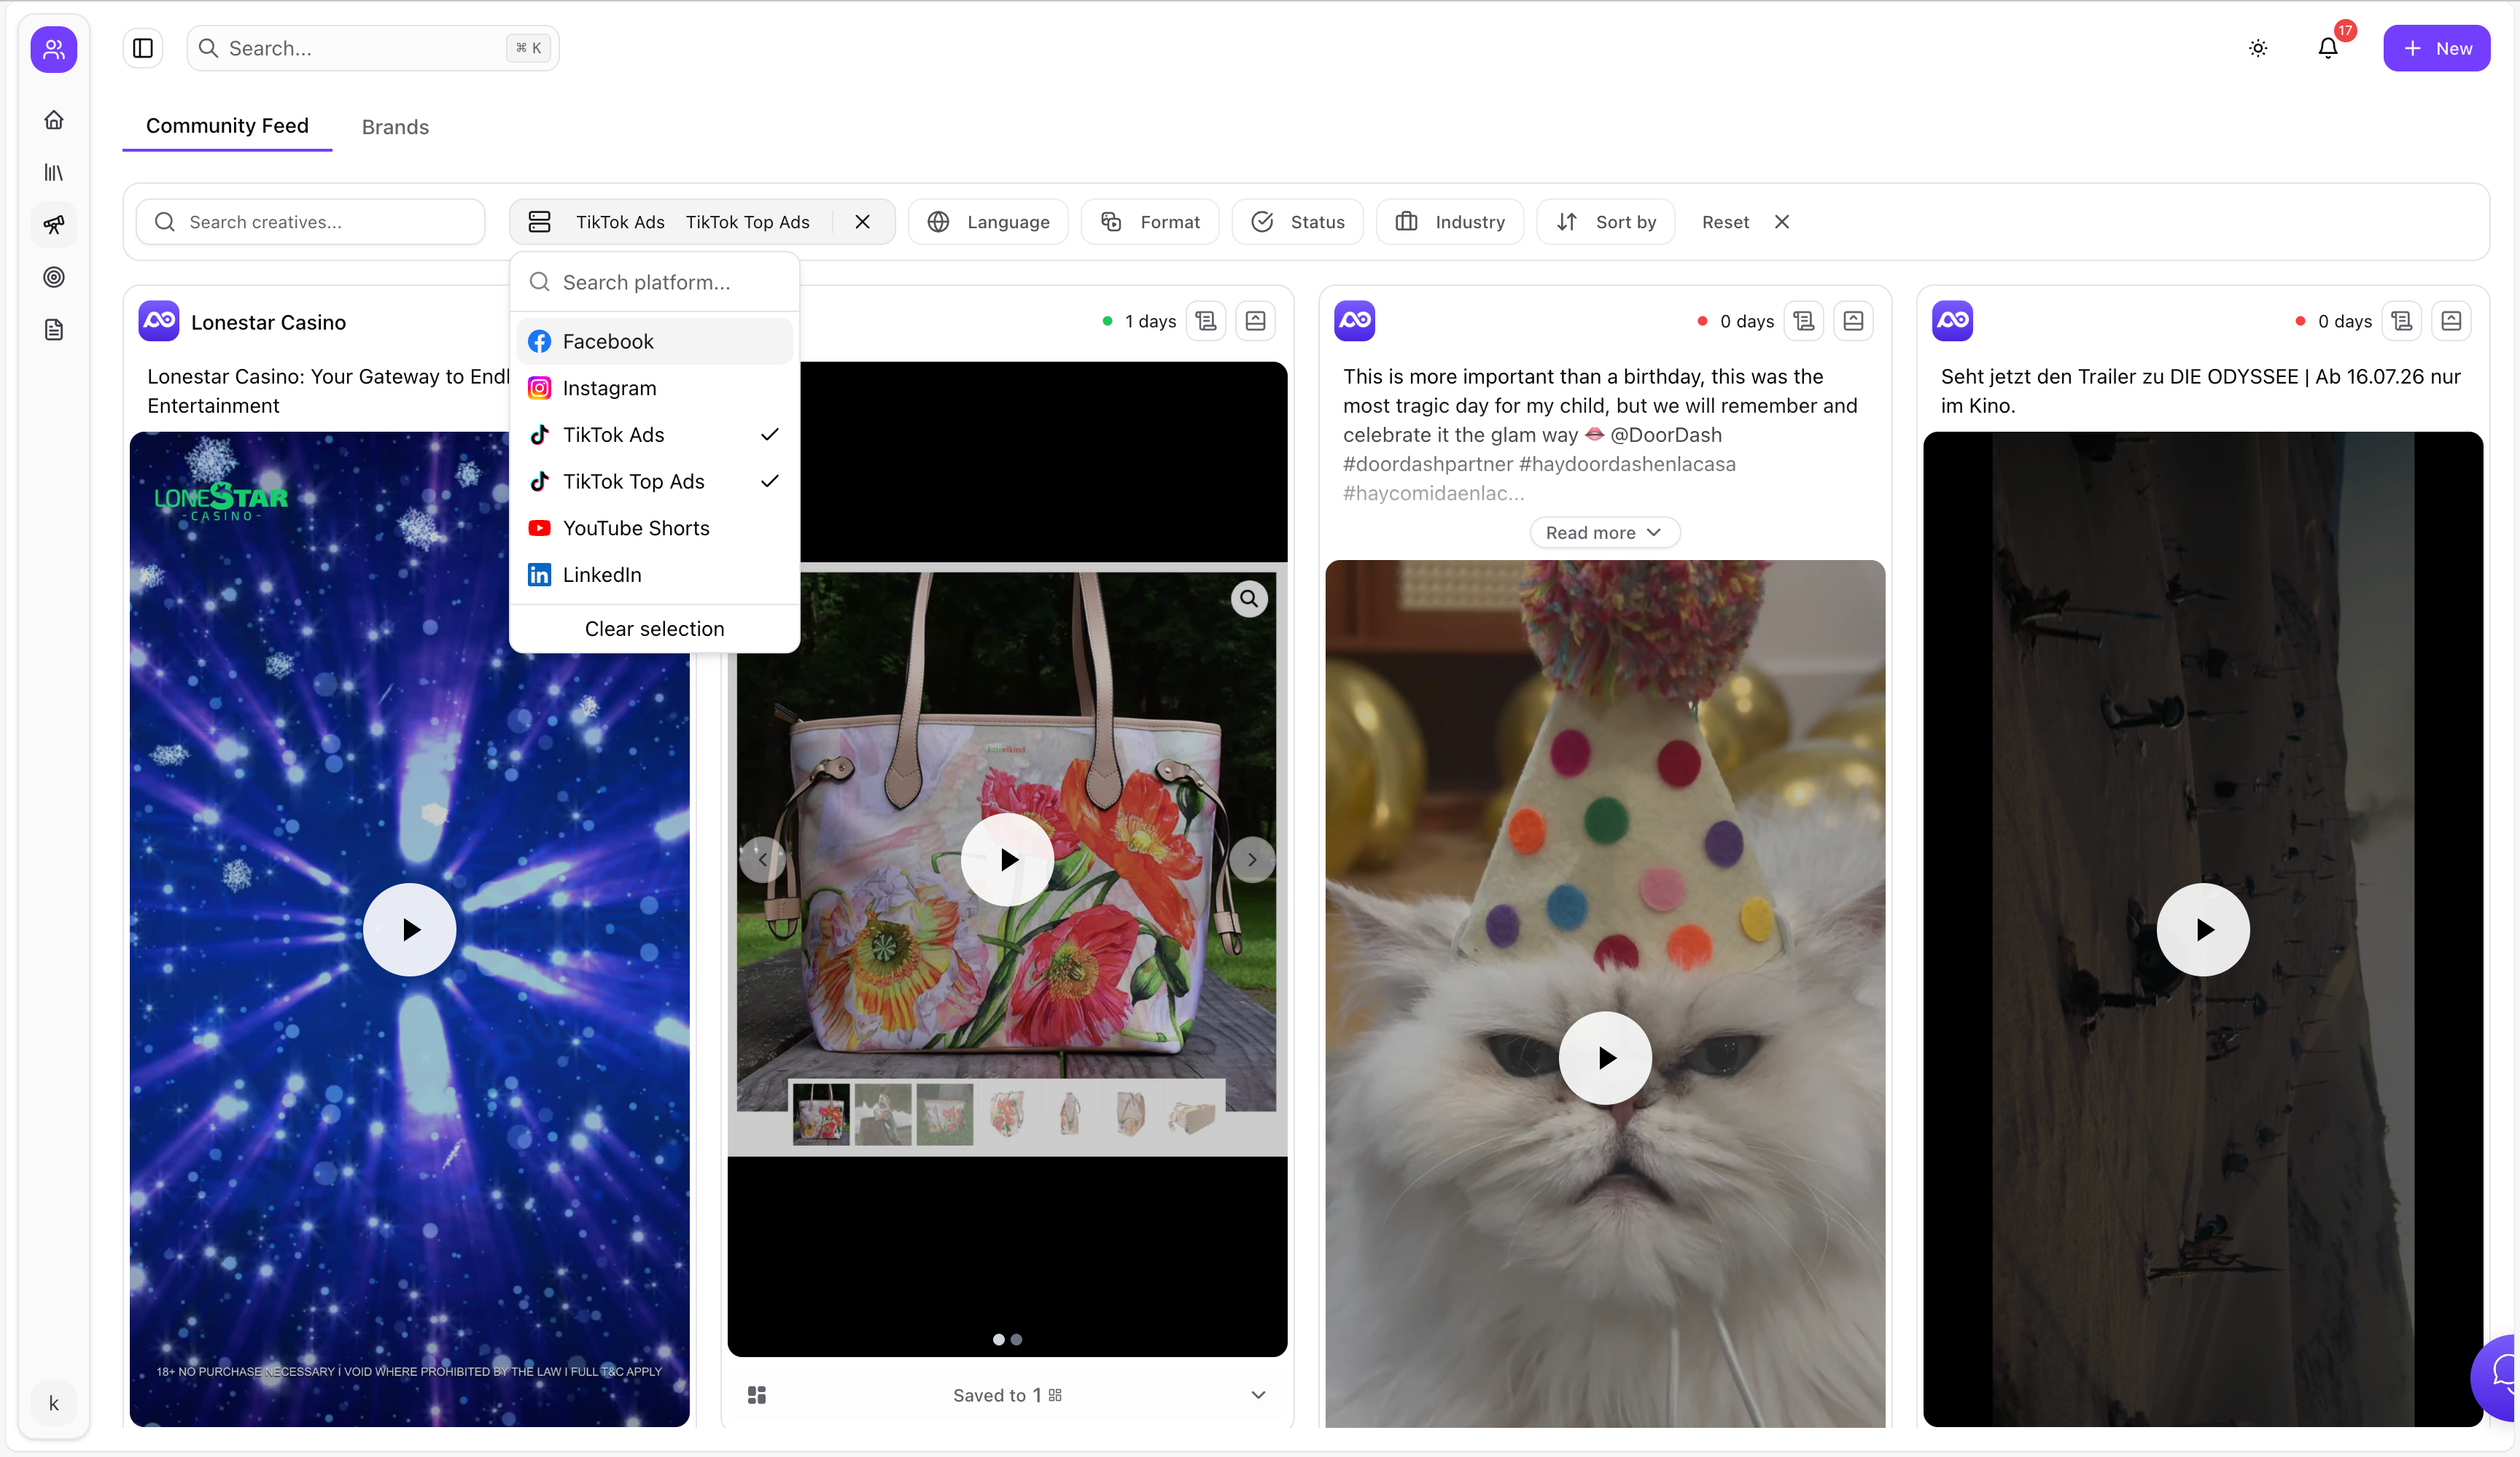Click magnifier zoom icon on bag image
2520x1457 pixels.
point(1248,599)
